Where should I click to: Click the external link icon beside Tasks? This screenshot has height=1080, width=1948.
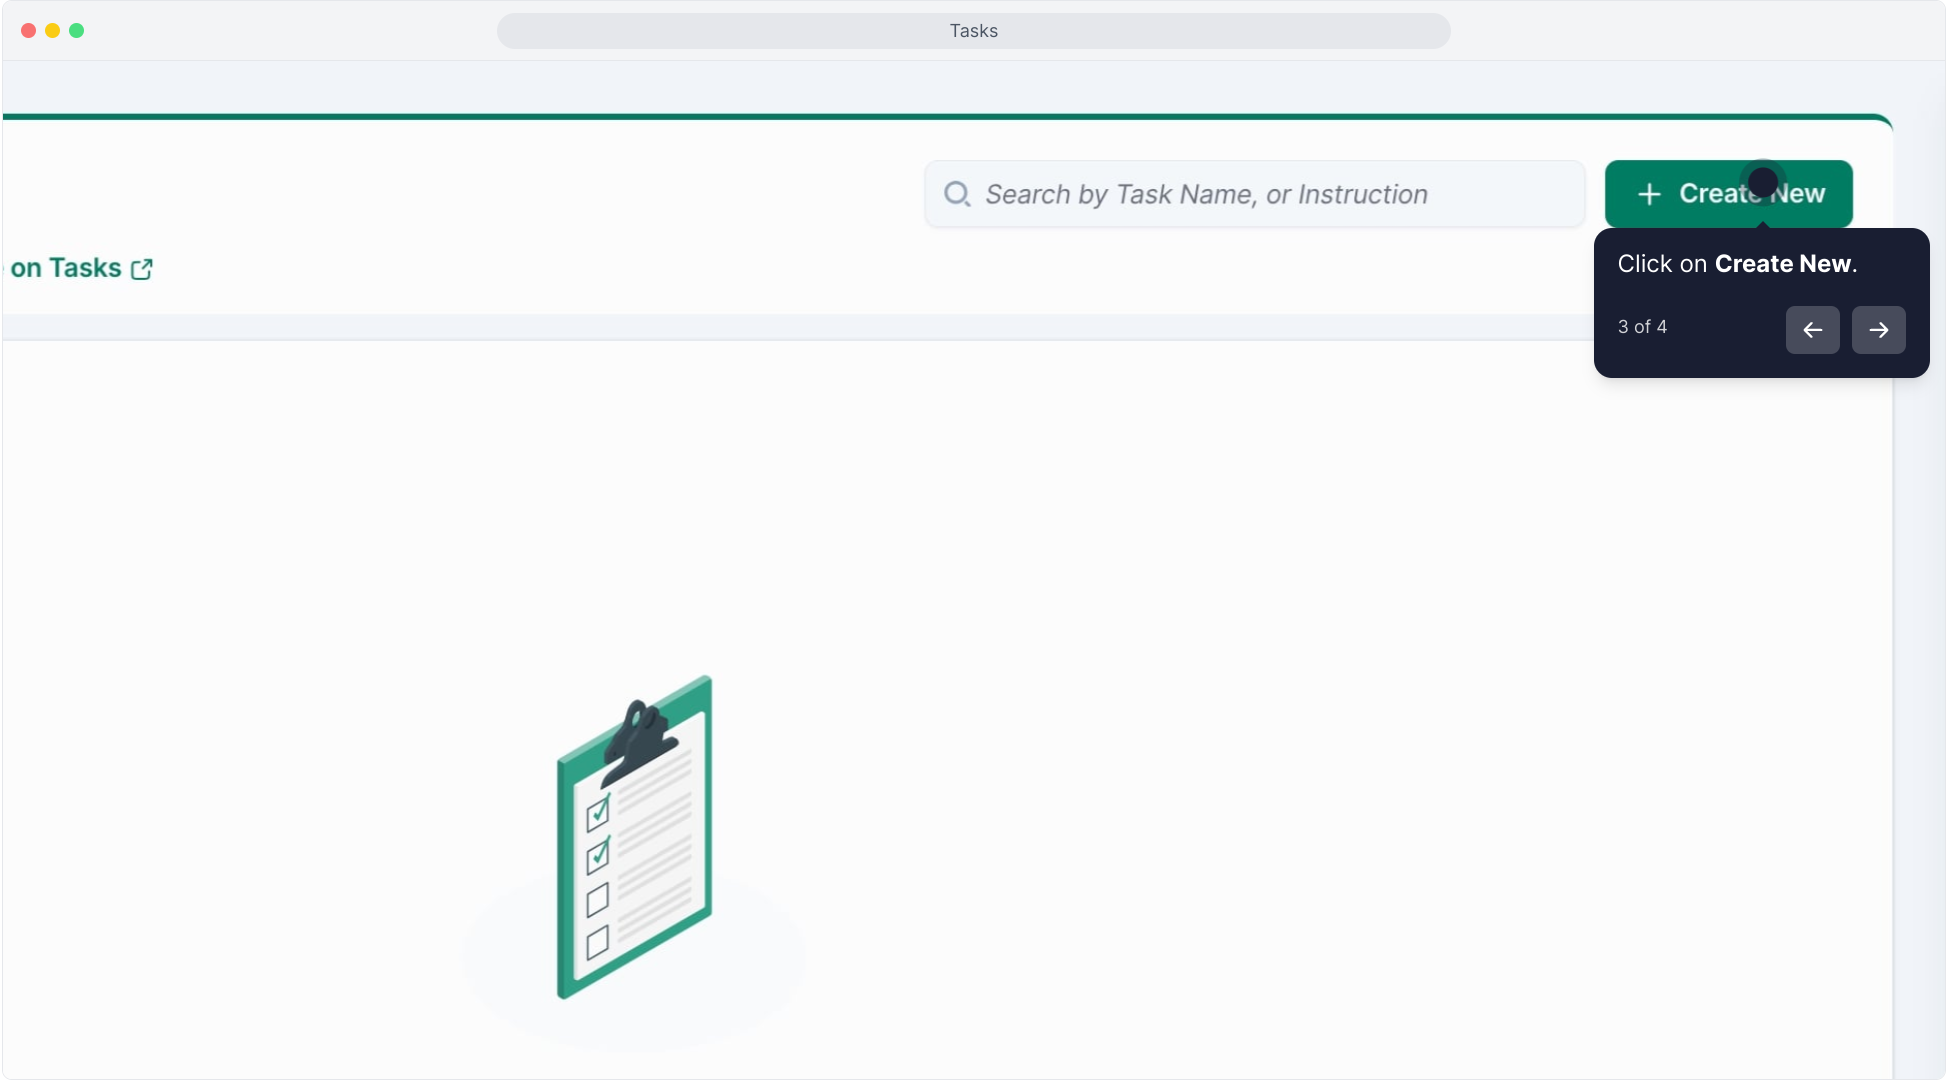tap(142, 269)
